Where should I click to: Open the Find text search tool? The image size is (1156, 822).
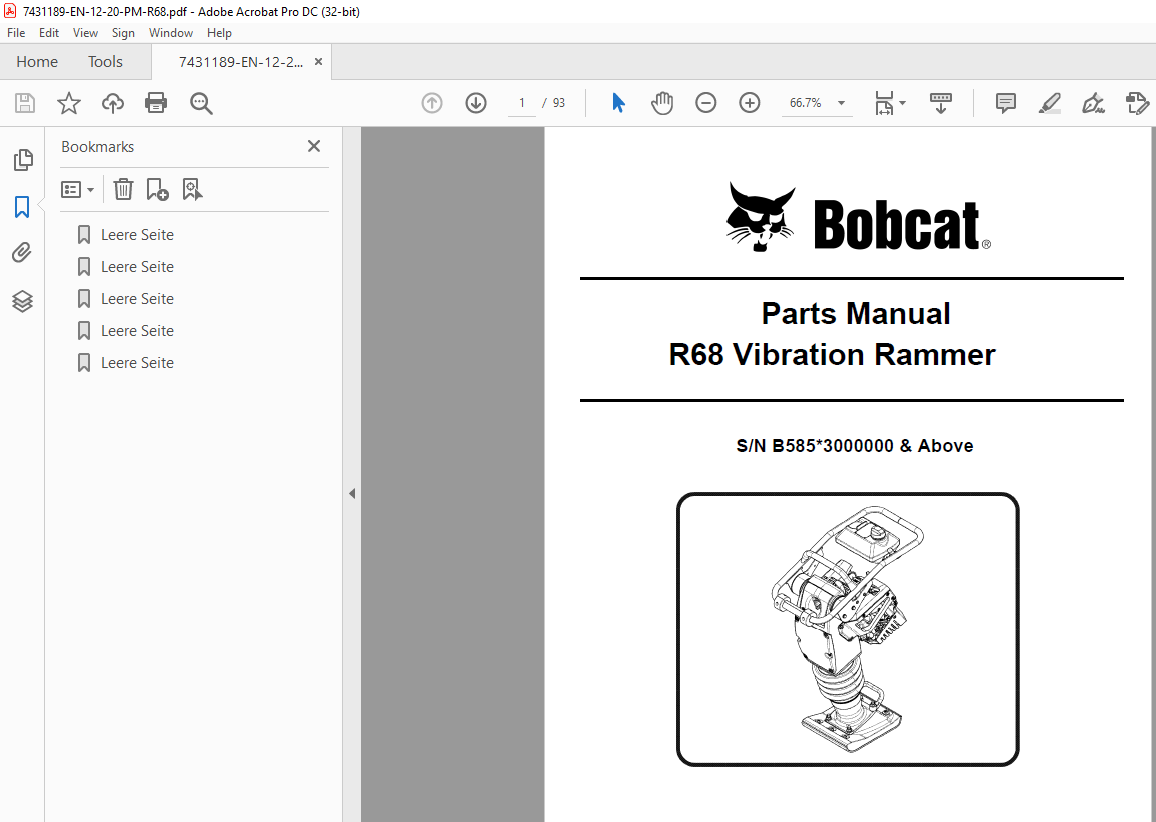pyautogui.click(x=201, y=103)
